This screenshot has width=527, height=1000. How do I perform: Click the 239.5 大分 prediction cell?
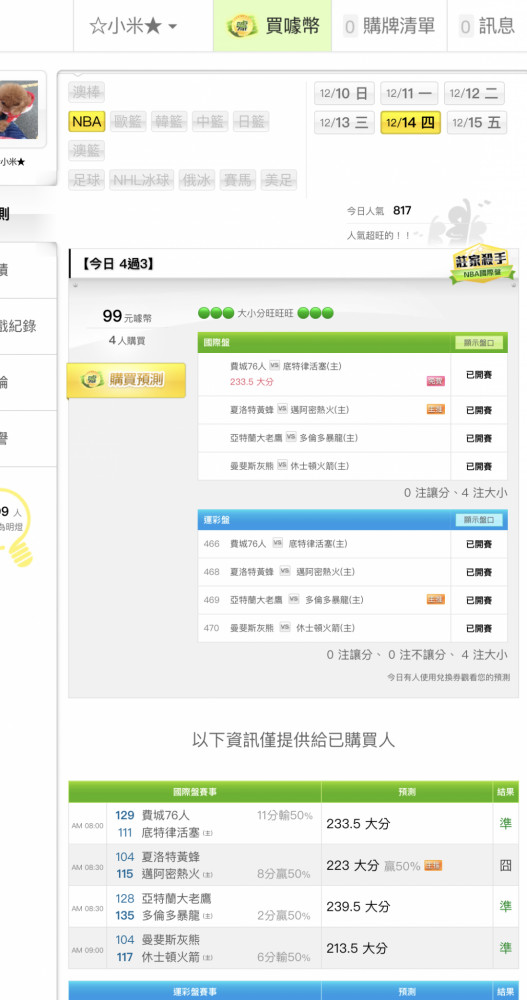(407, 906)
